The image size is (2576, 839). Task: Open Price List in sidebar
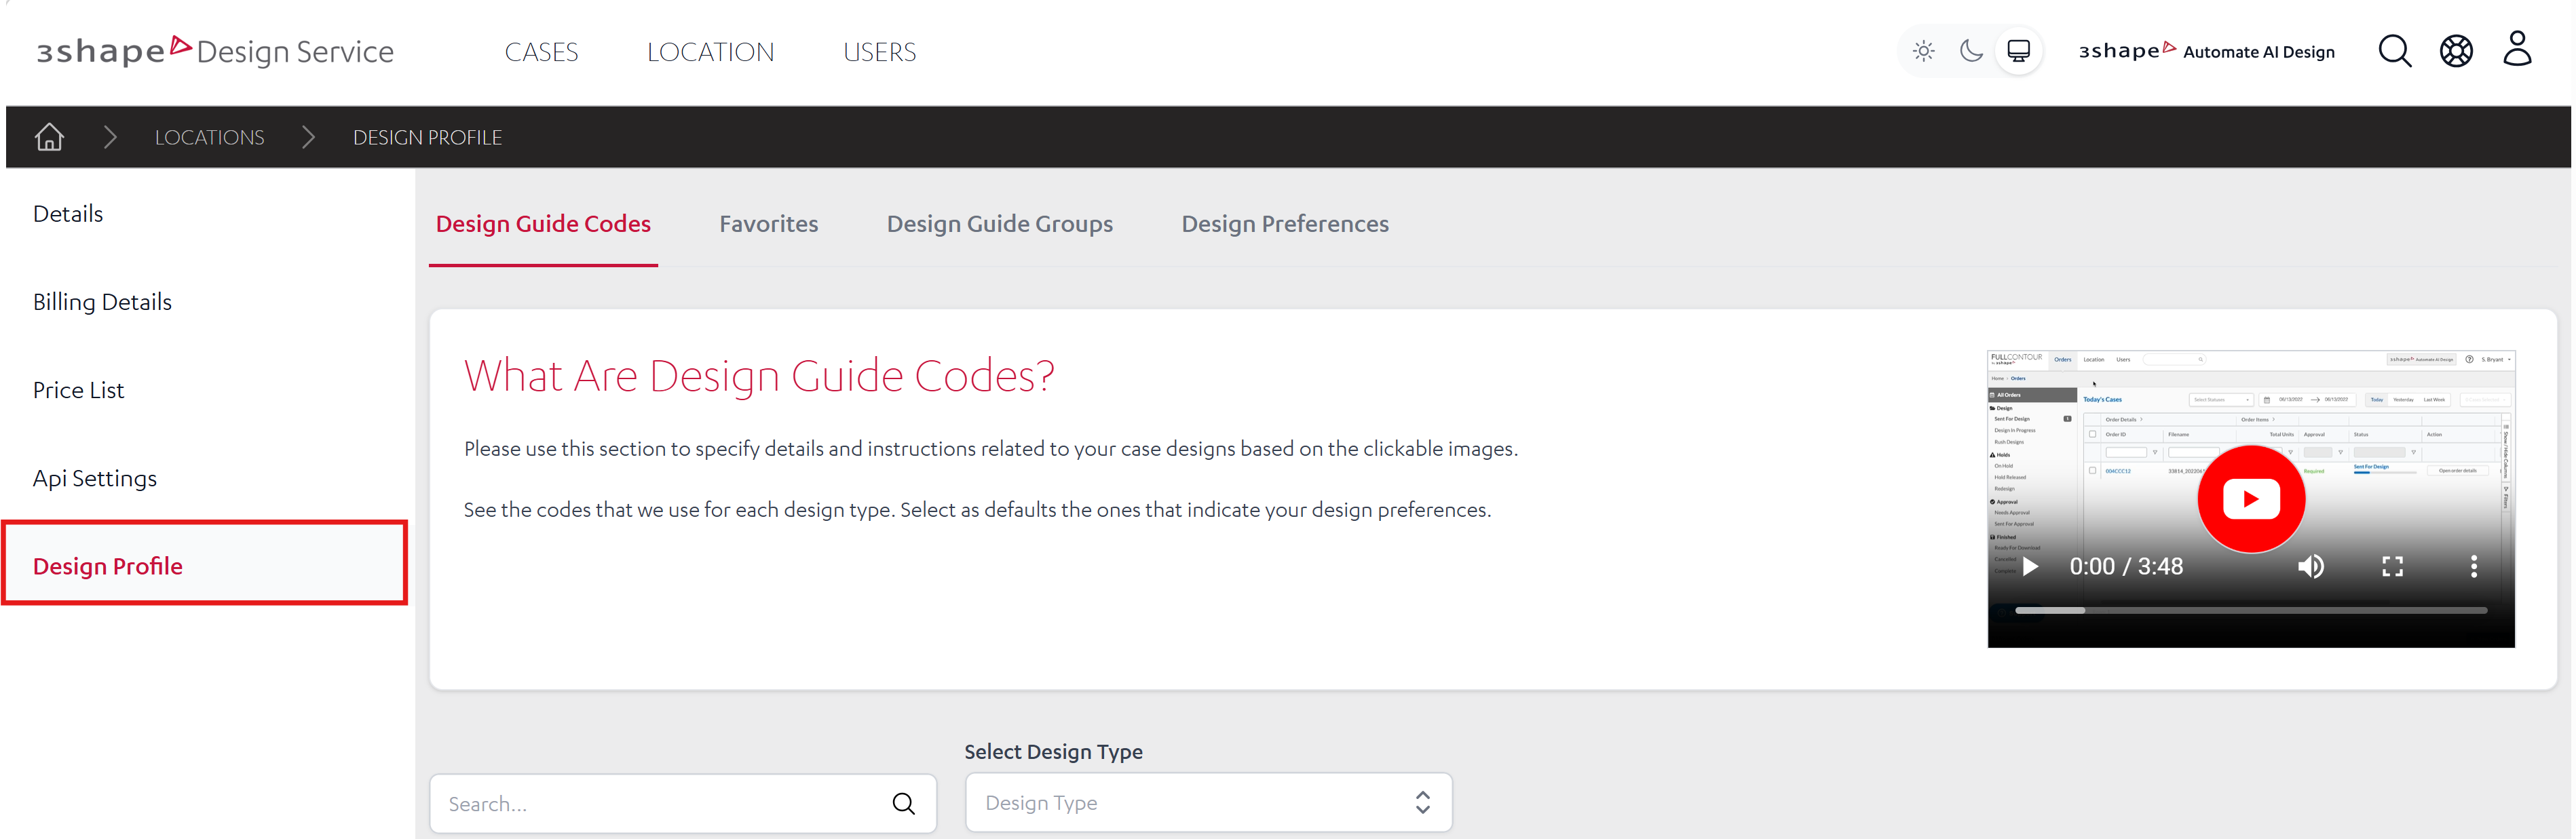coord(78,390)
